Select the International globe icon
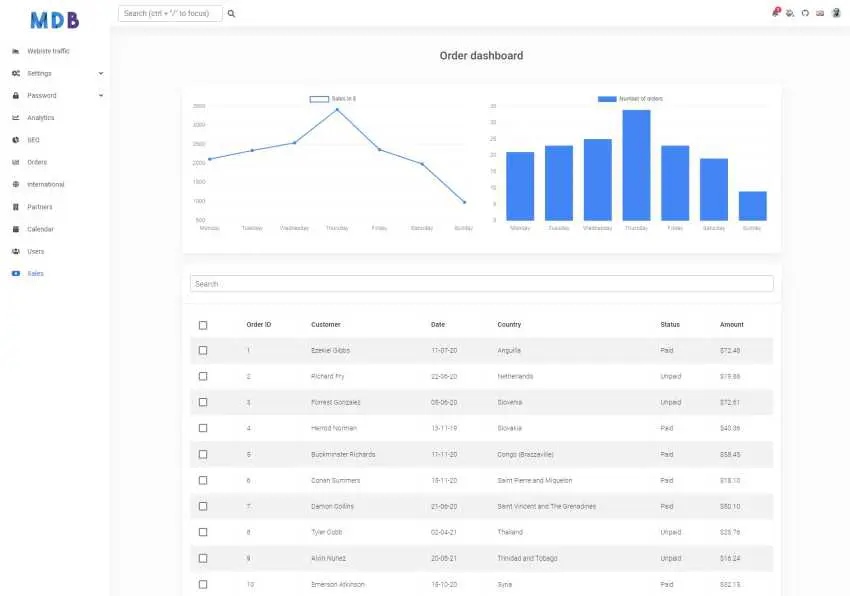Screen dimensions: 850x596 pos(14,184)
